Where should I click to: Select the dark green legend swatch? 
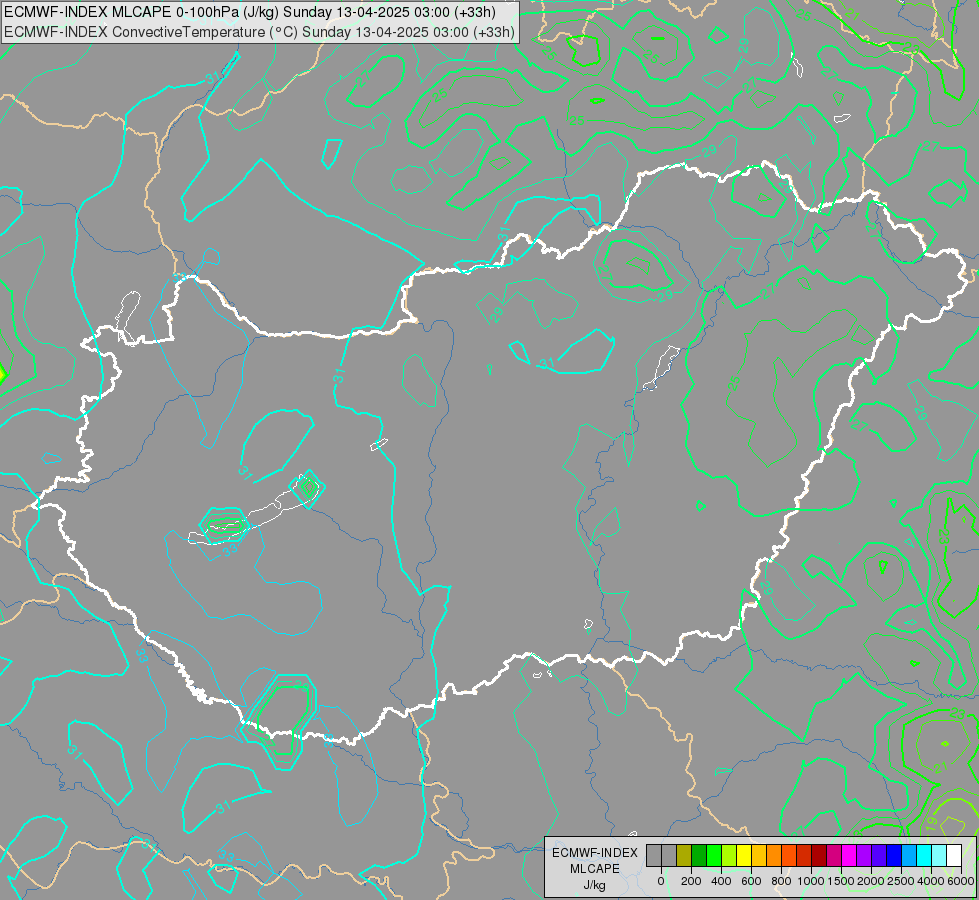(x=699, y=855)
